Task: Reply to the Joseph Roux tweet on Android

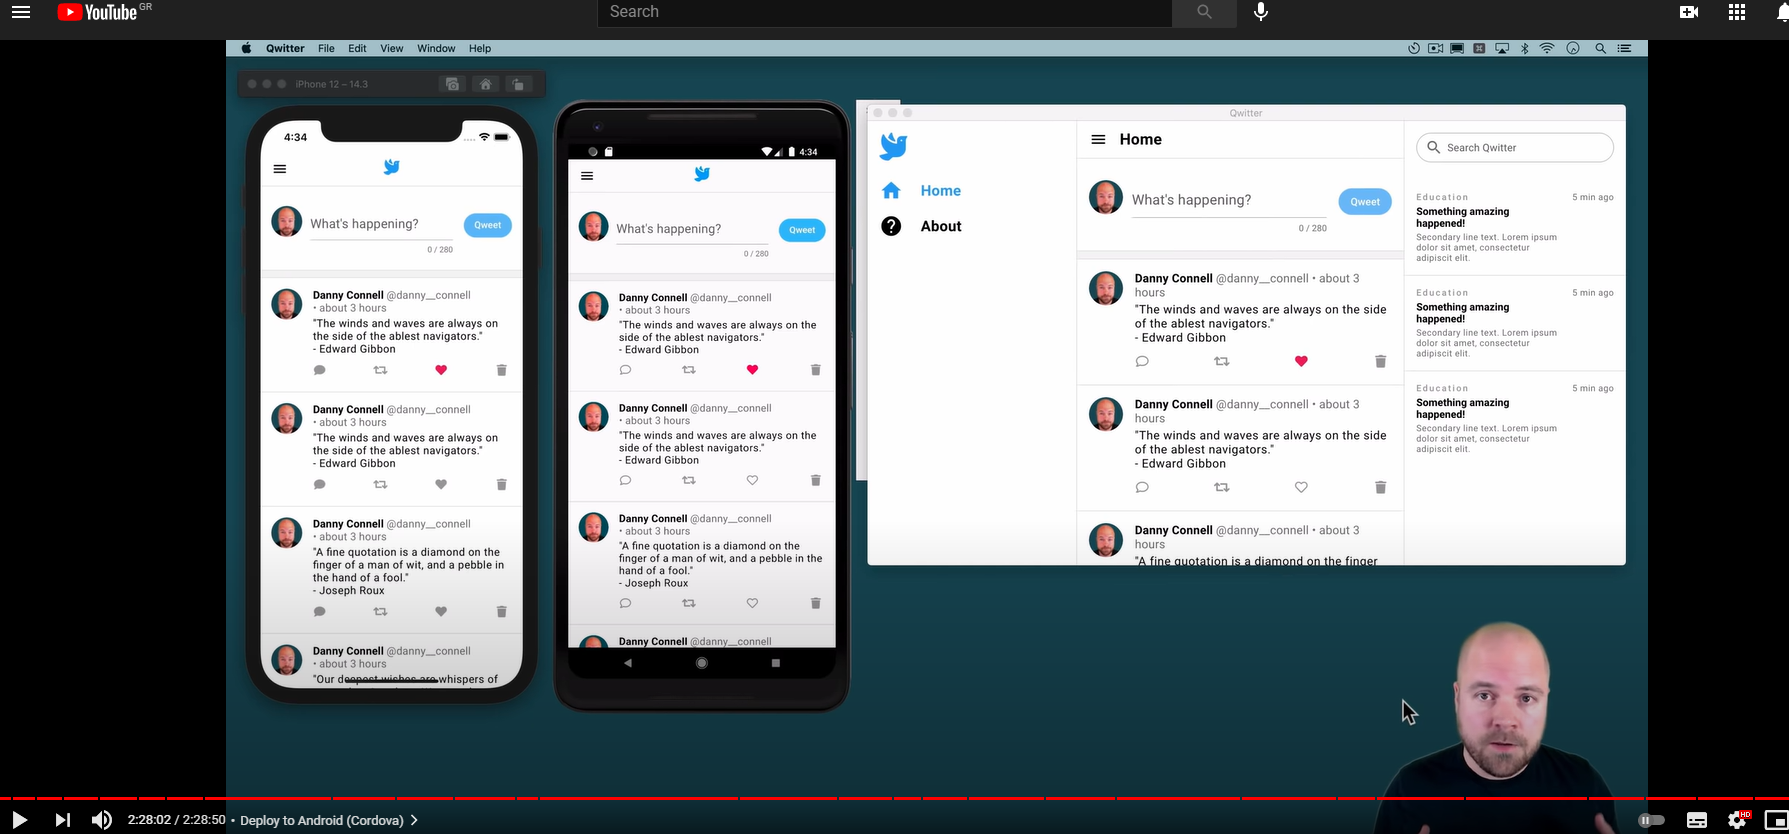Action: click(626, 603)
